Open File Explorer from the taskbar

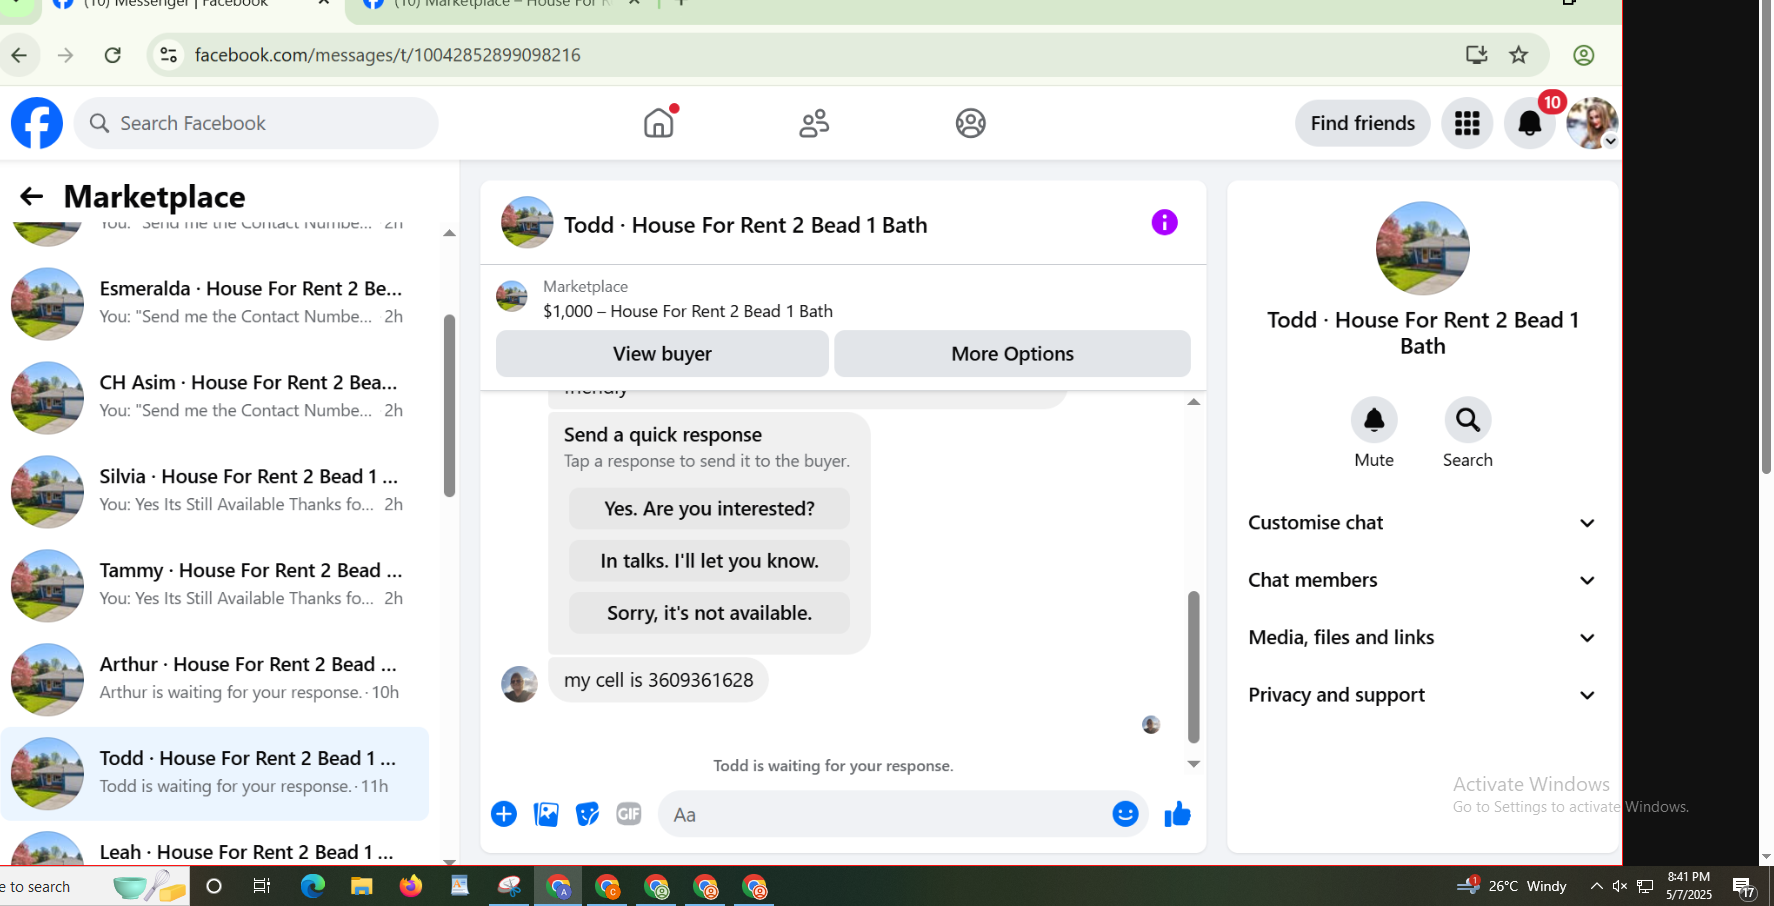point(361,886)
